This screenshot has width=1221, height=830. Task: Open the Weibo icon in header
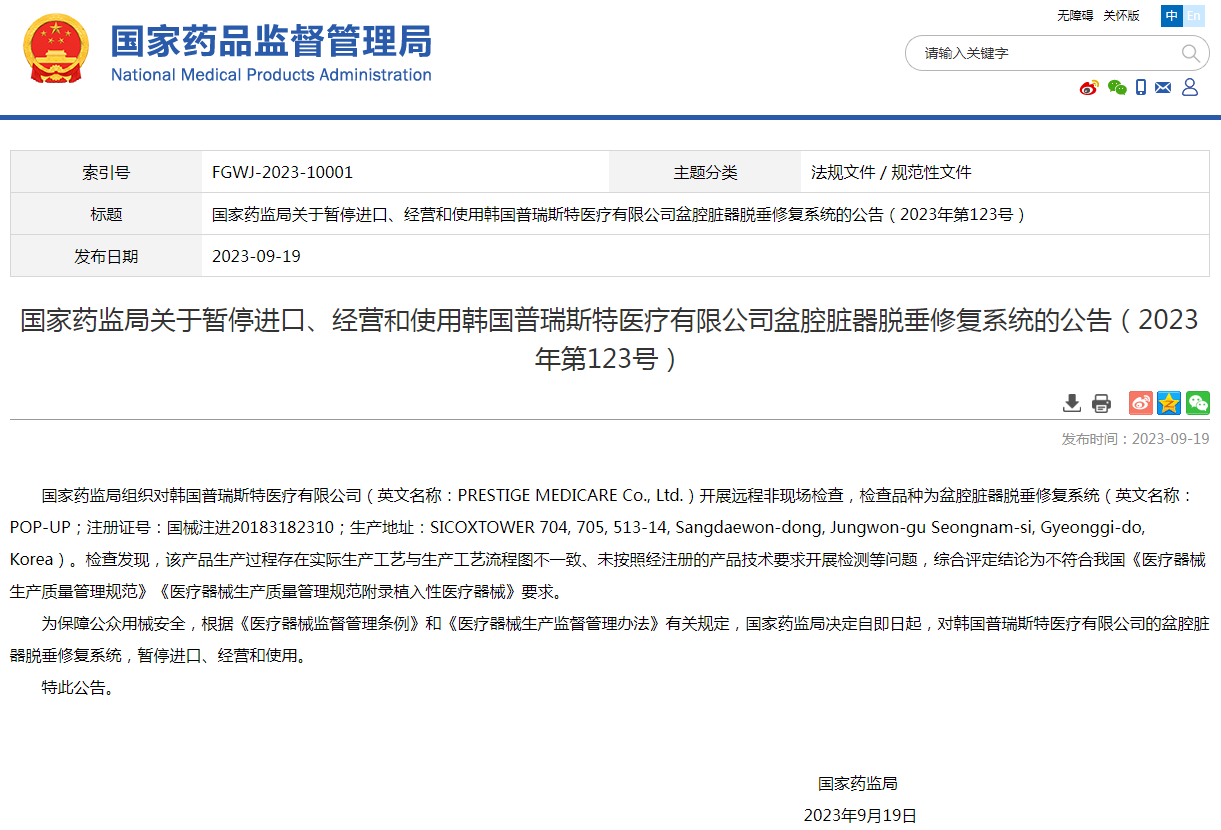point(1089,88)
